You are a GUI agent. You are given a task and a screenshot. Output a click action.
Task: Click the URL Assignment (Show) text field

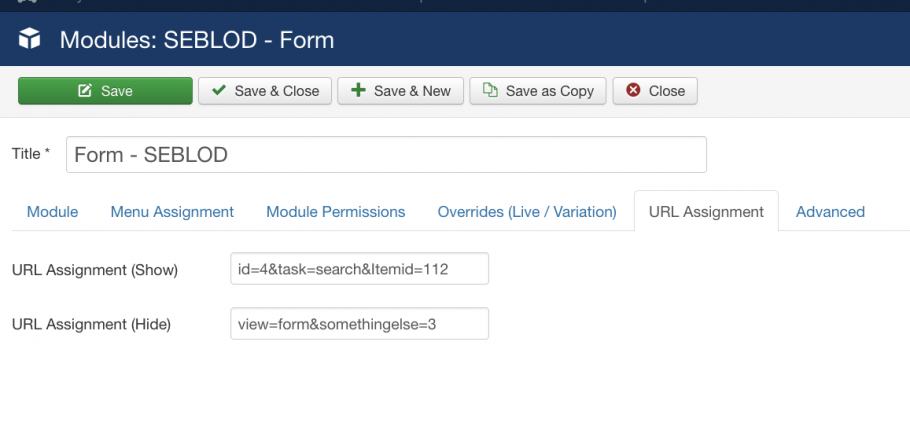pos(359,269)
